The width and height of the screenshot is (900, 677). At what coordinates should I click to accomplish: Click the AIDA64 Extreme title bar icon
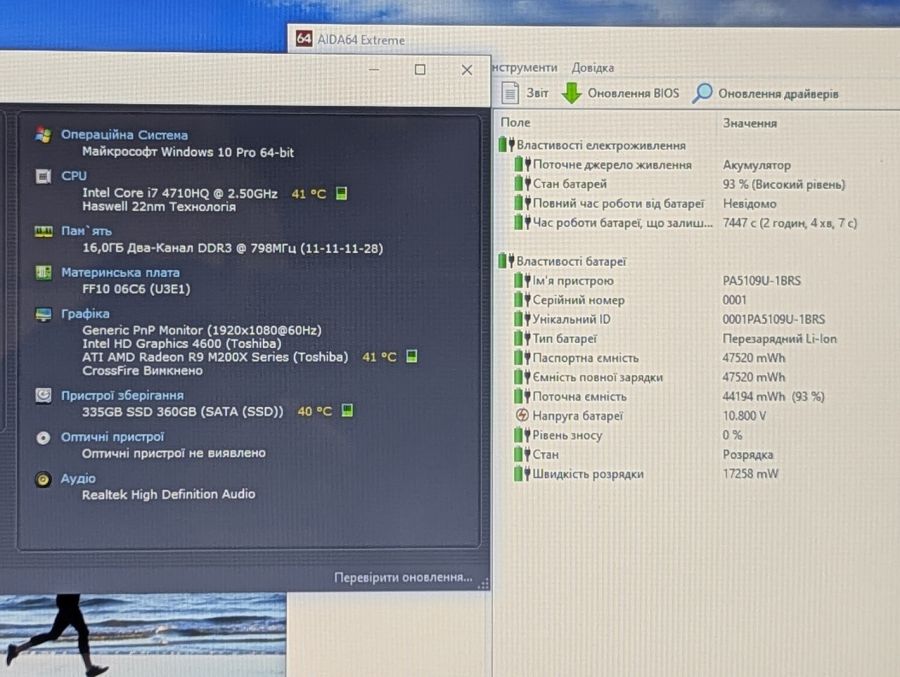304,38
